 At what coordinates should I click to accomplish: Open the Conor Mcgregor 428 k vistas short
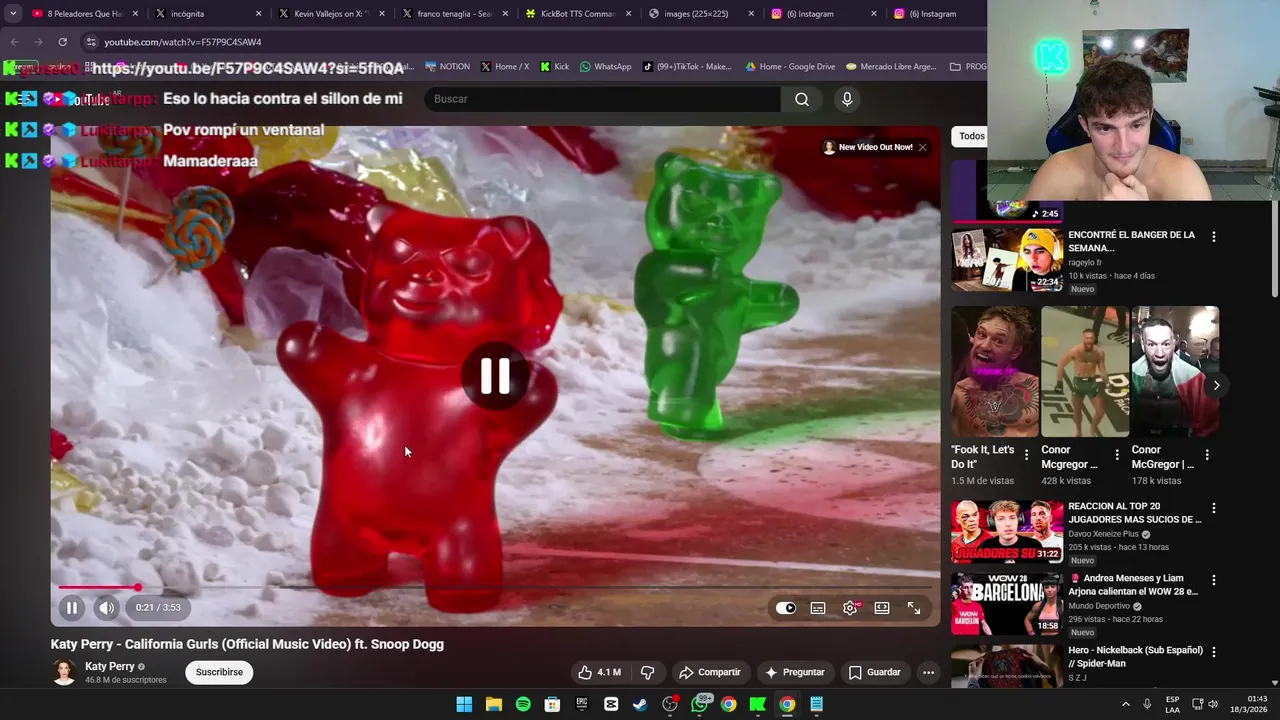(1085, 372)
